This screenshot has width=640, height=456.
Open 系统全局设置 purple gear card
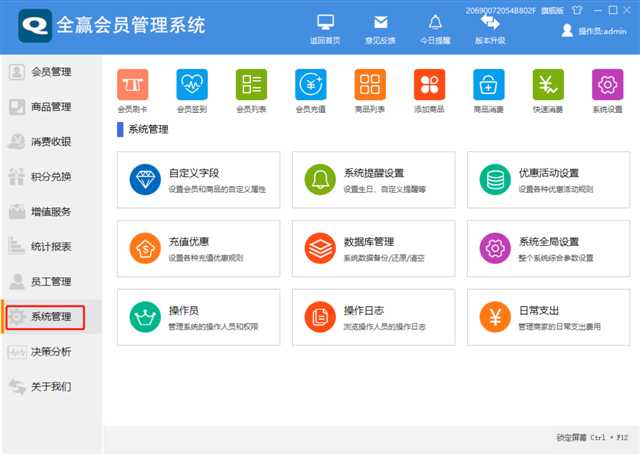click(549, 248)
